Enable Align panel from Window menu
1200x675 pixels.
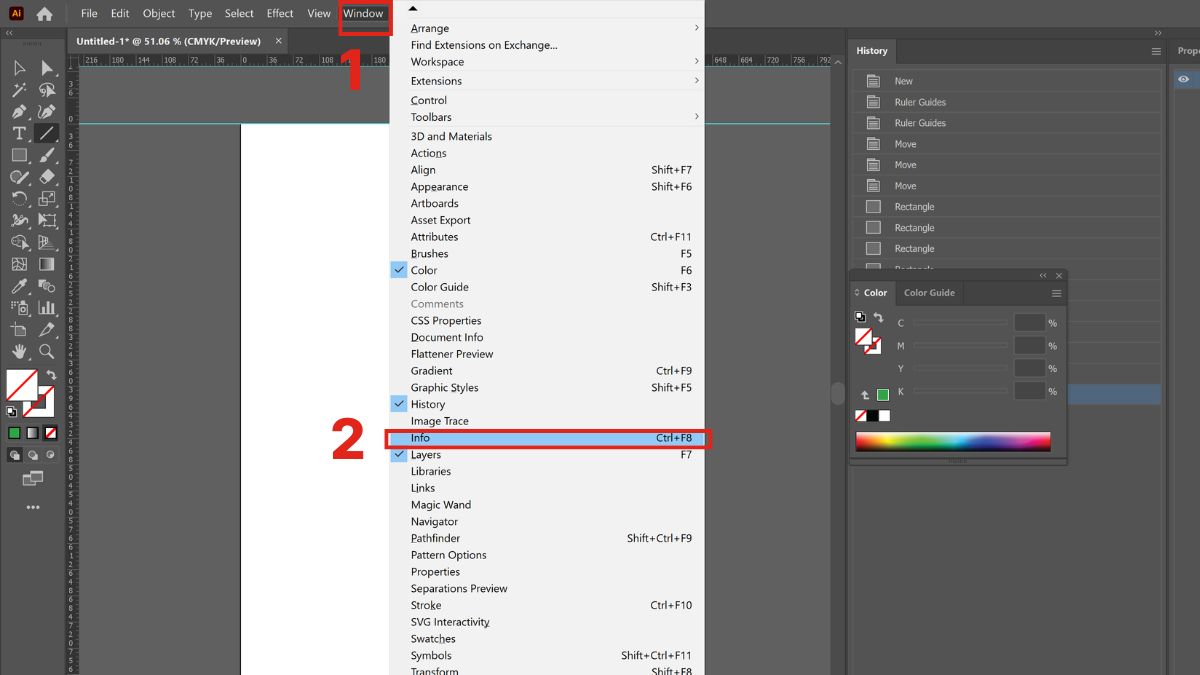[547, 170]
